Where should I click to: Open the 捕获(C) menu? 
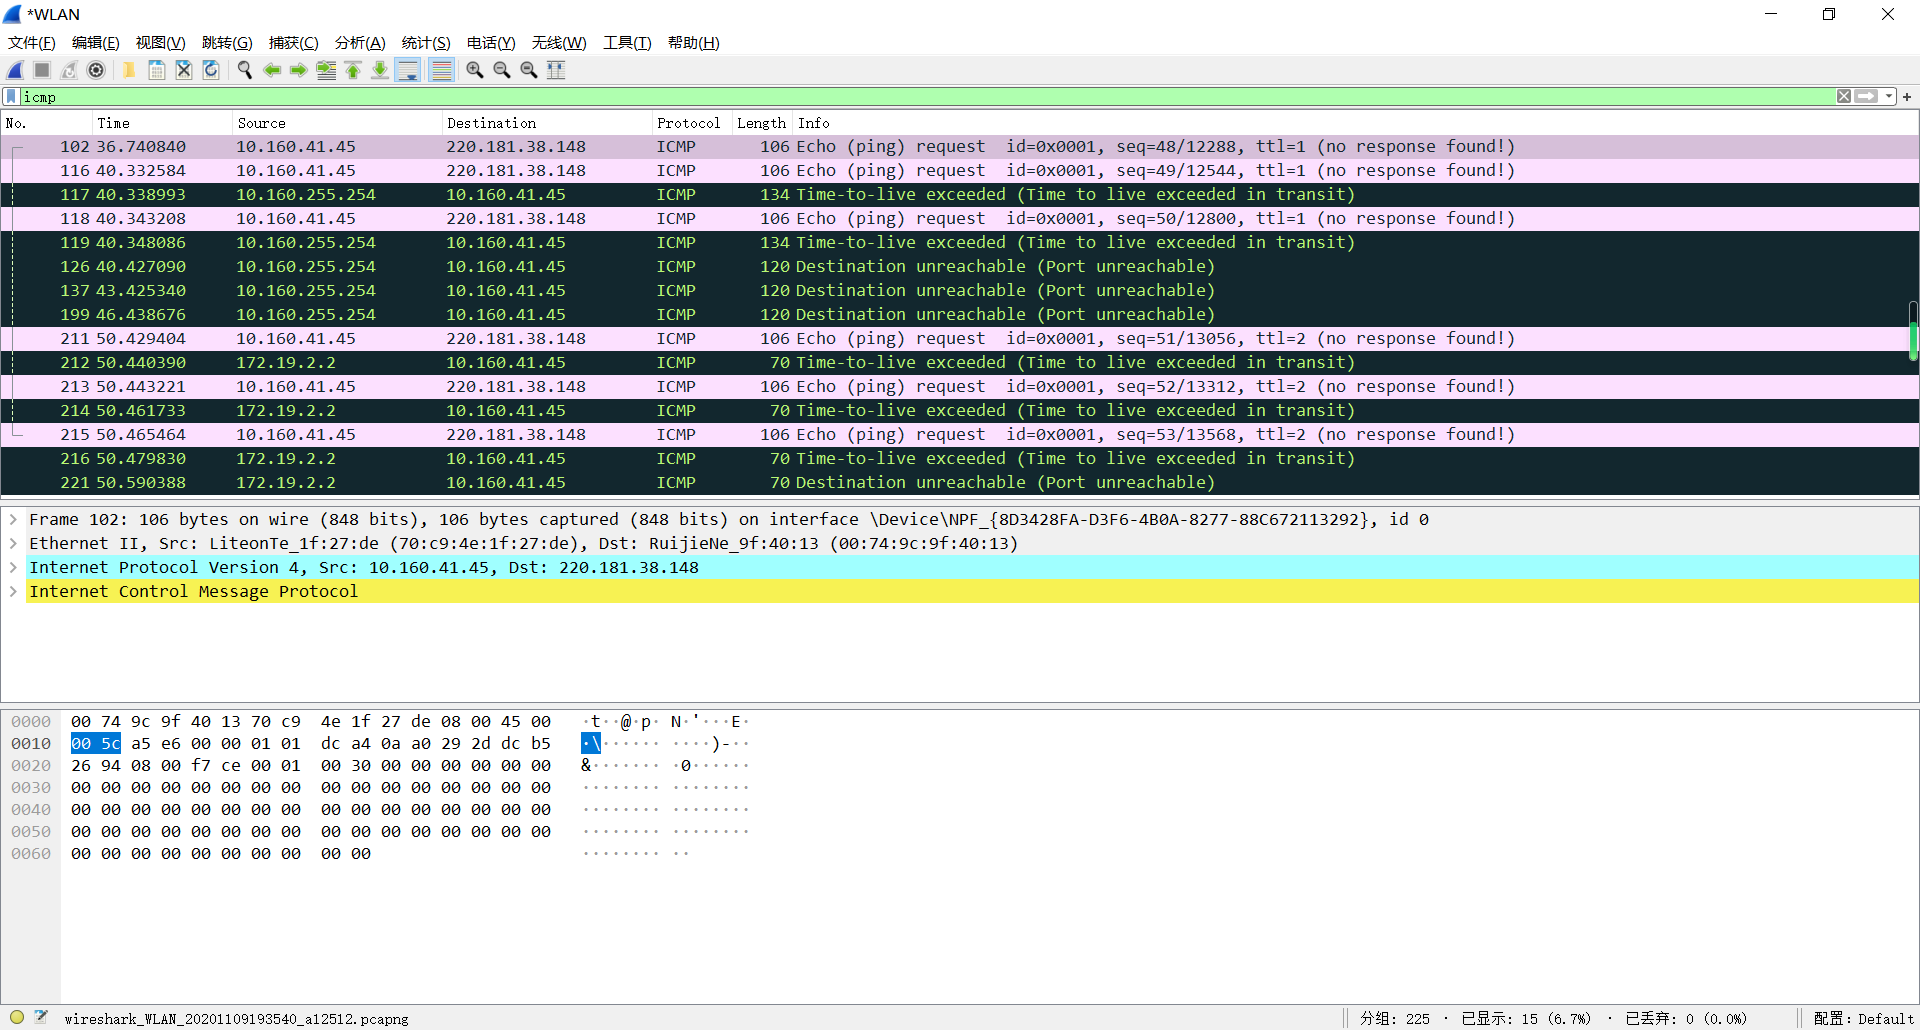click(294, 43)
